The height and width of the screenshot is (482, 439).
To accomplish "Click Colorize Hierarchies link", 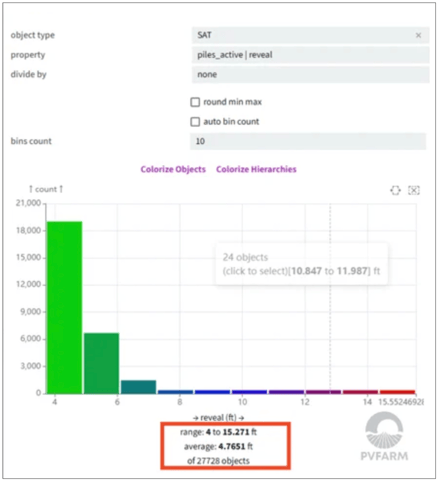I will coord(256,169).
